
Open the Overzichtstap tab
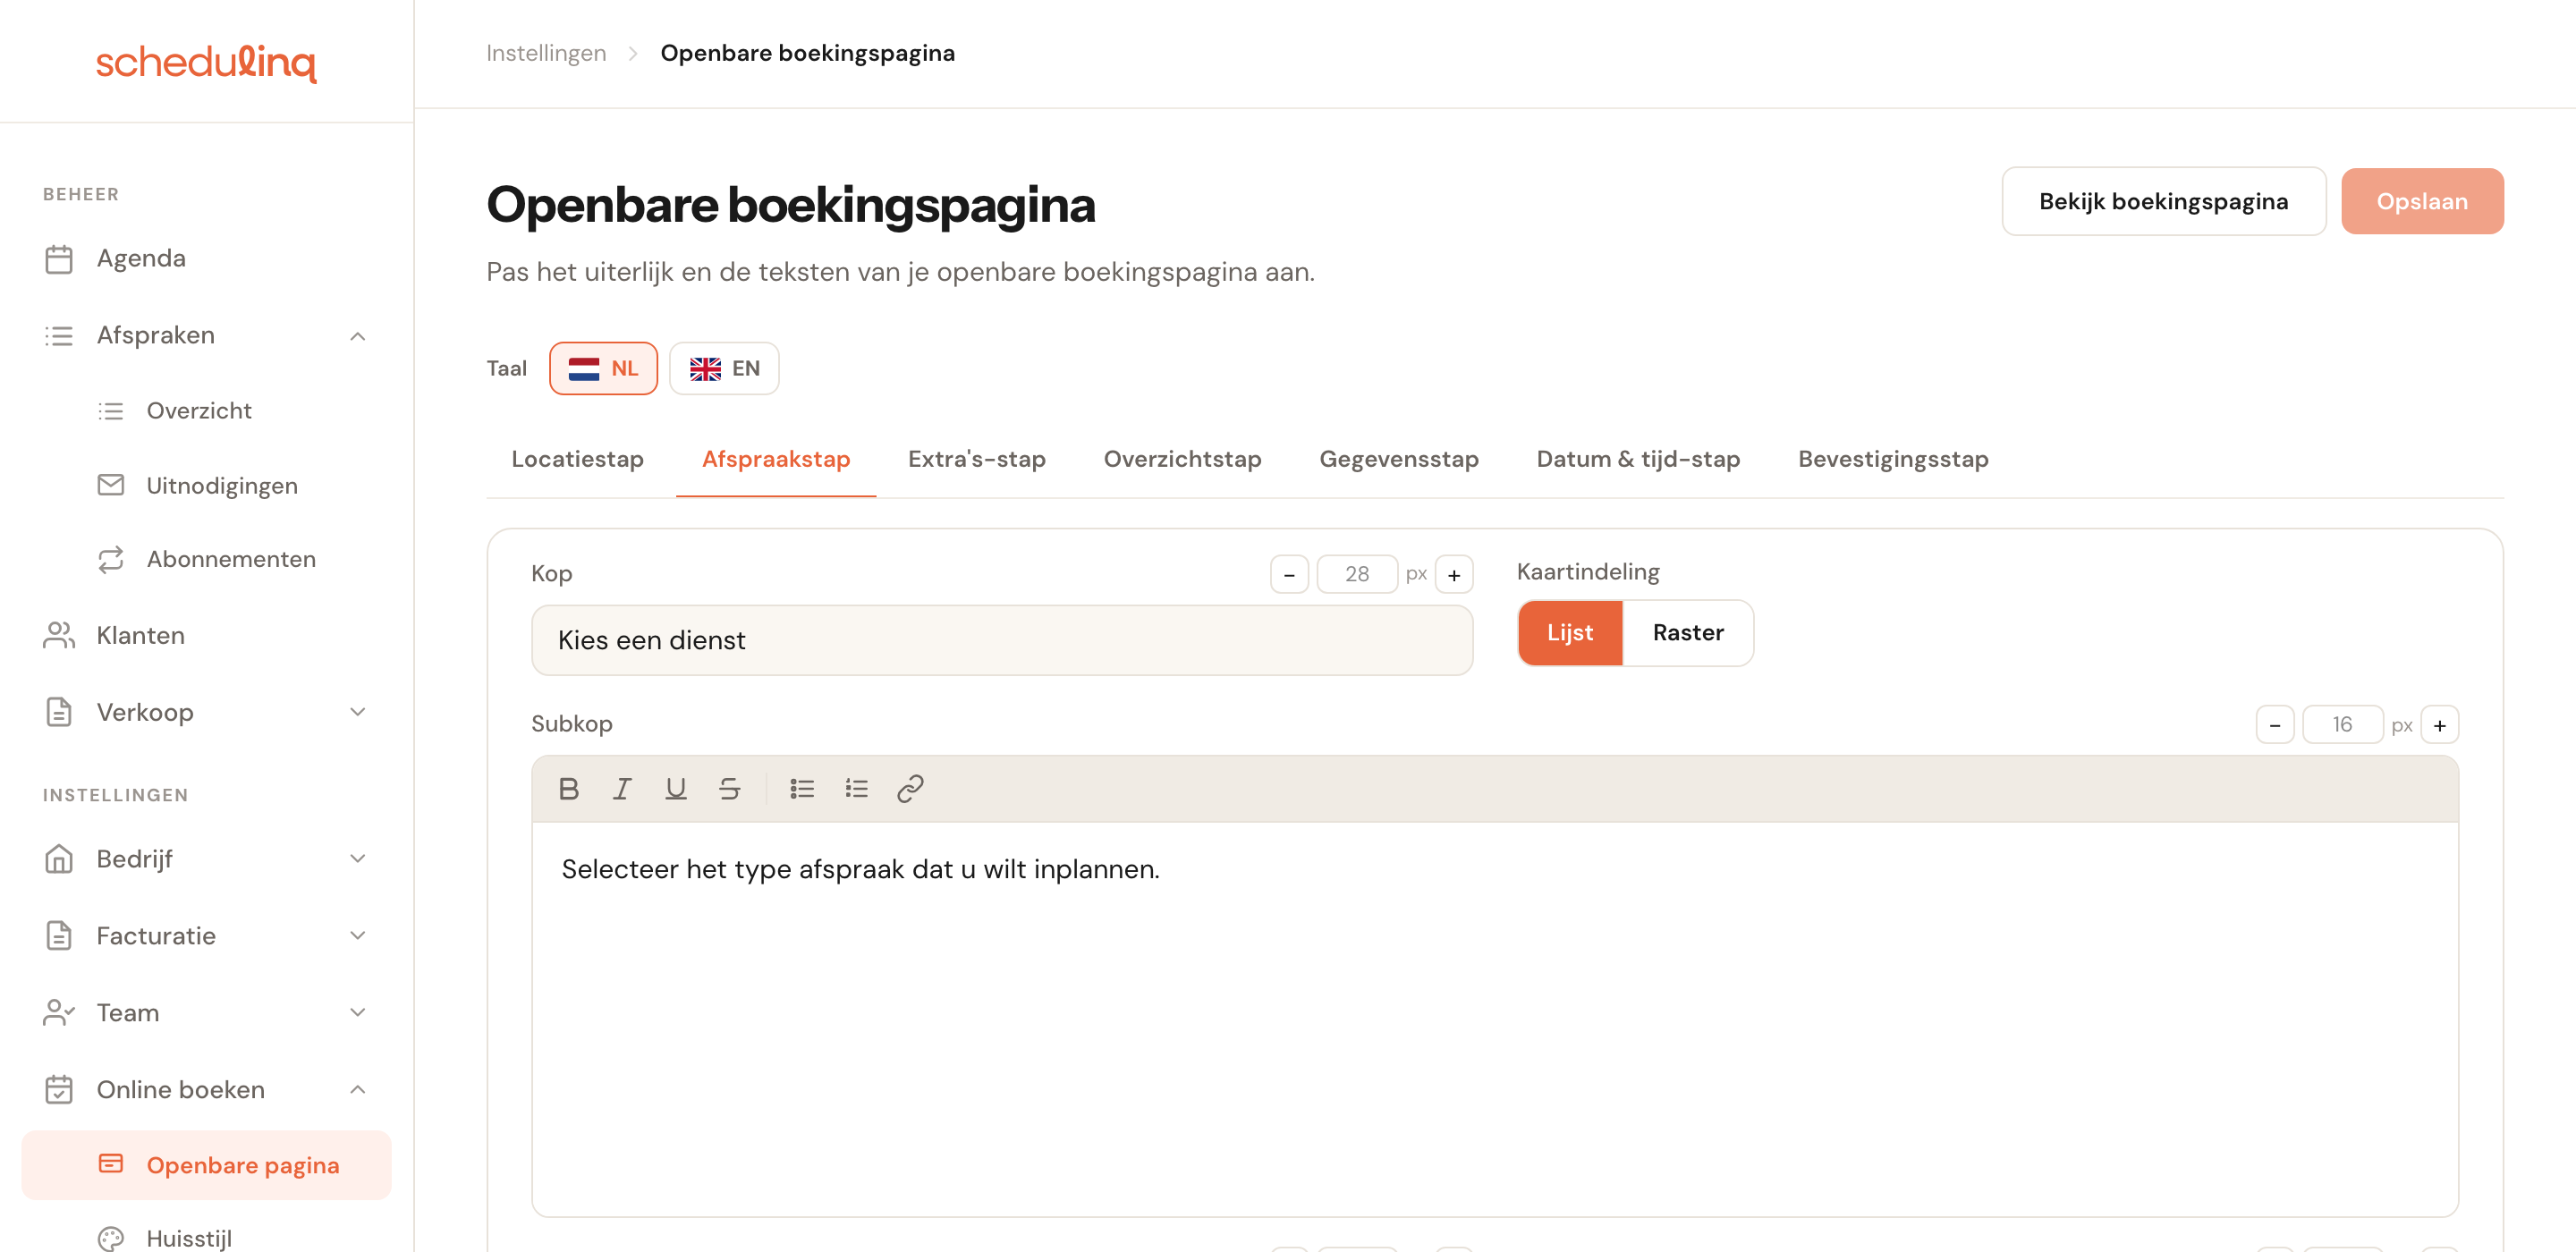pos(1182,459)
